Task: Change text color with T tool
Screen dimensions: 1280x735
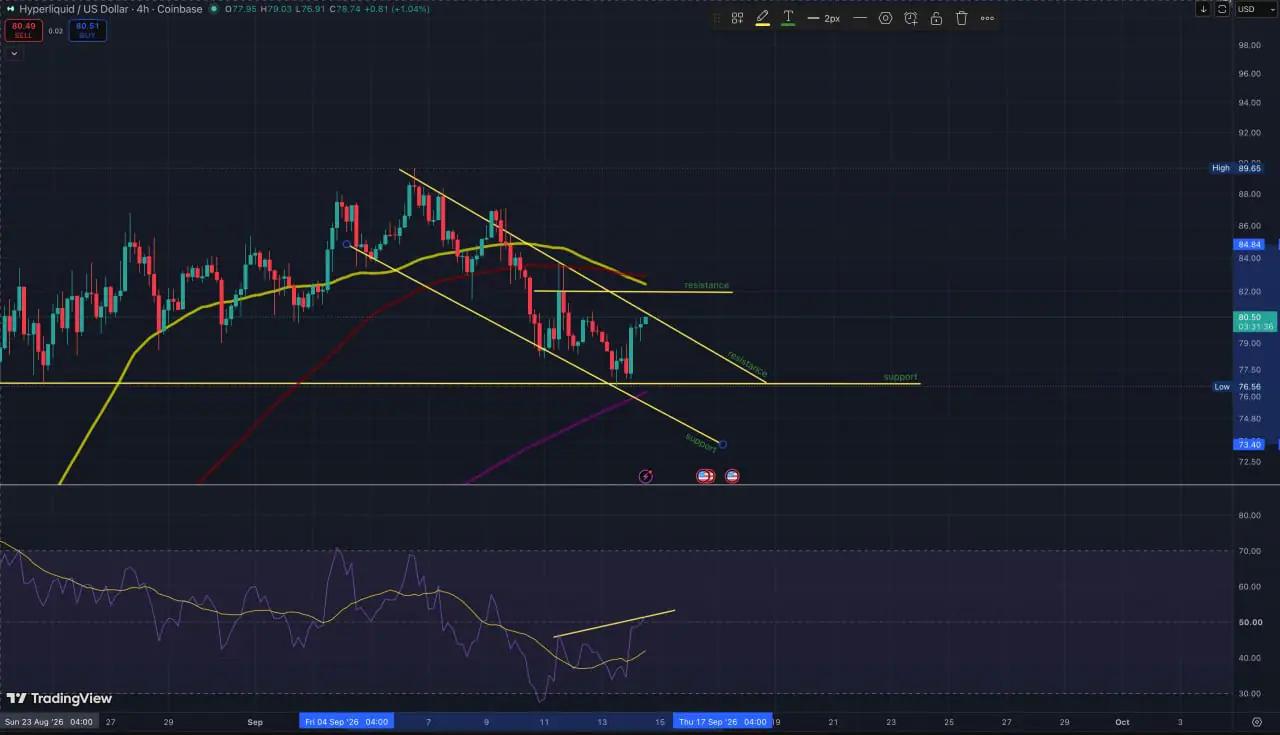Action: 788,18
